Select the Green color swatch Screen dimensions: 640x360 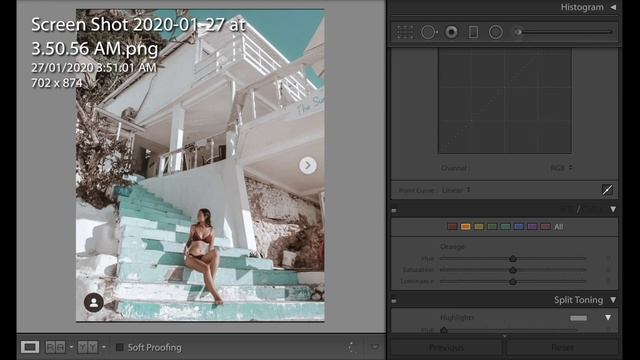[492, 227]
